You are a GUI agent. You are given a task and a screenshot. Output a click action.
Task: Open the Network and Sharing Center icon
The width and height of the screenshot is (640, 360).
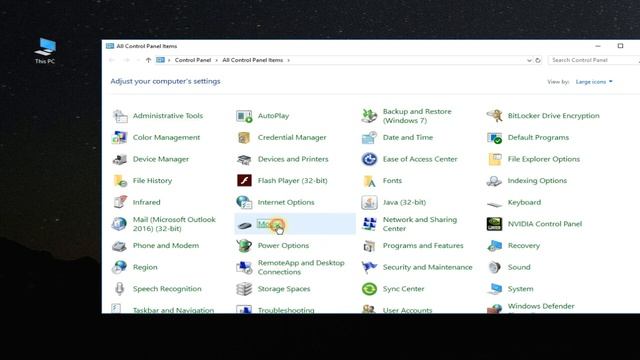(x=369, y=224)
